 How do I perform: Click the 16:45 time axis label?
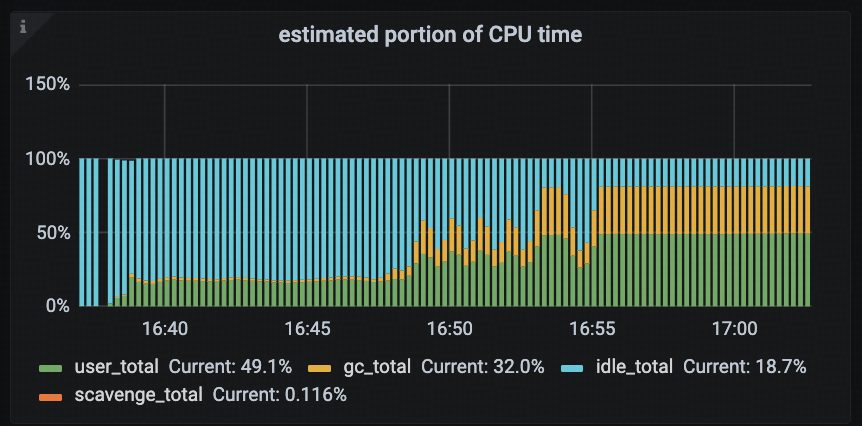(x=307, y=329)
